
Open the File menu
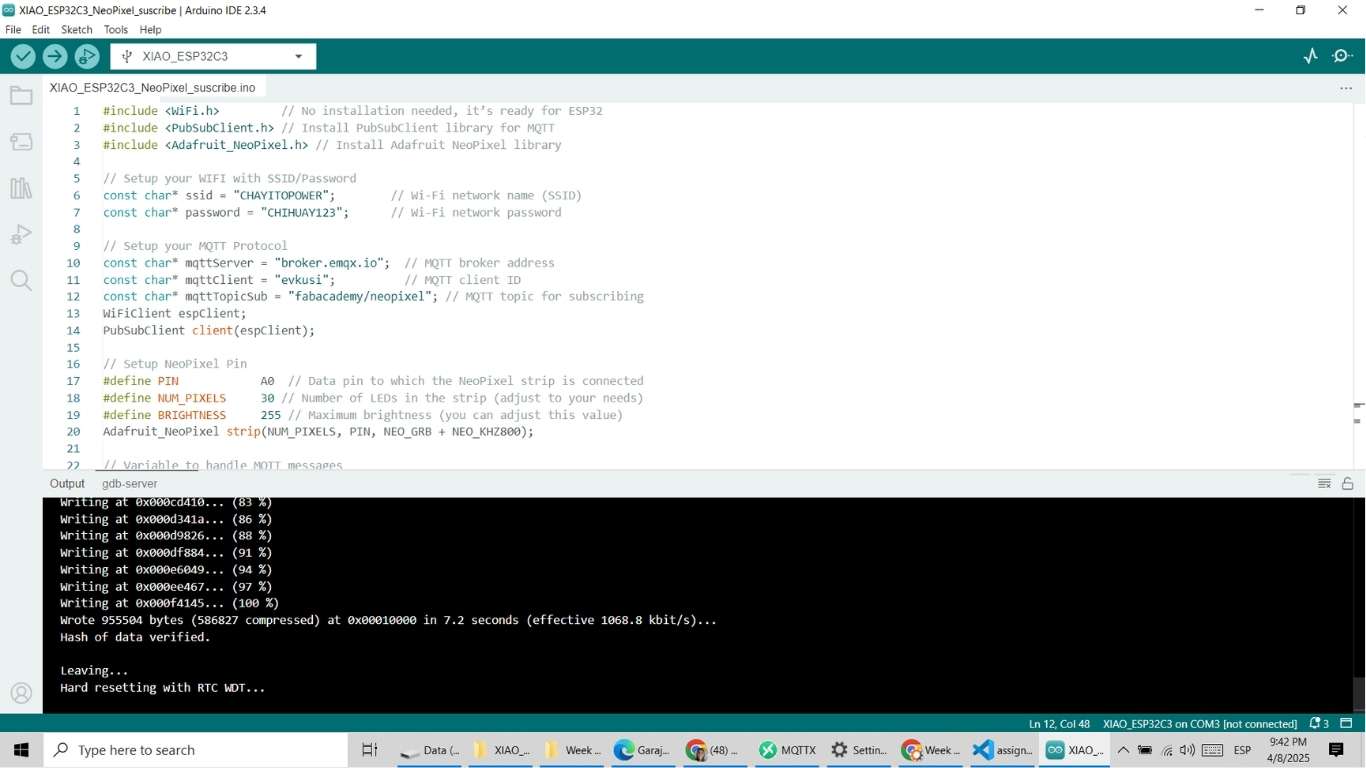click(13, 30)
